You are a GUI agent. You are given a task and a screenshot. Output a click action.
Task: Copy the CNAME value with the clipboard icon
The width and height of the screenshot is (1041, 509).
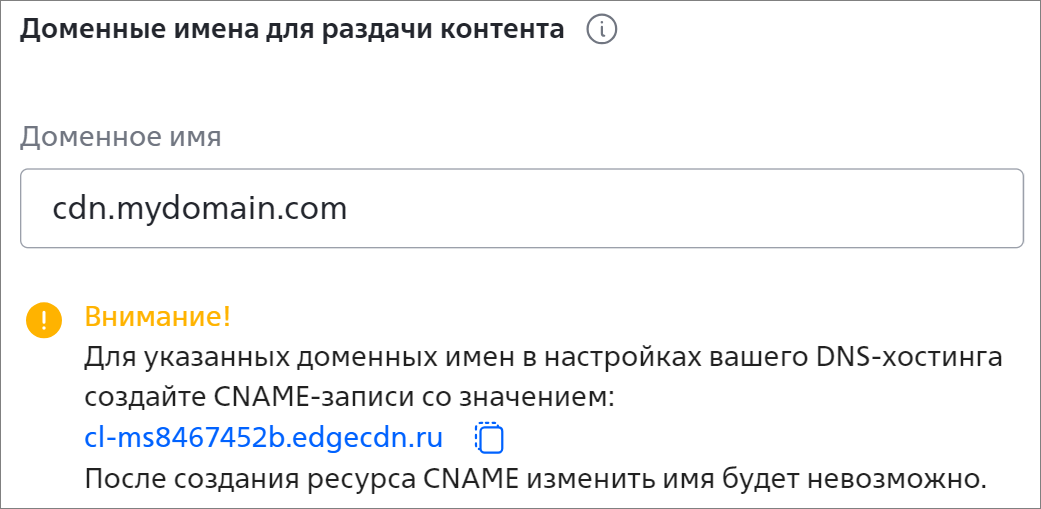(489, 438)
